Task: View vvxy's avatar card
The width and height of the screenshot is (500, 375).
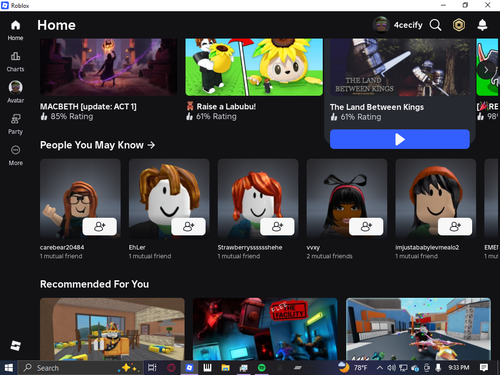Action: [x=347, y=198]
